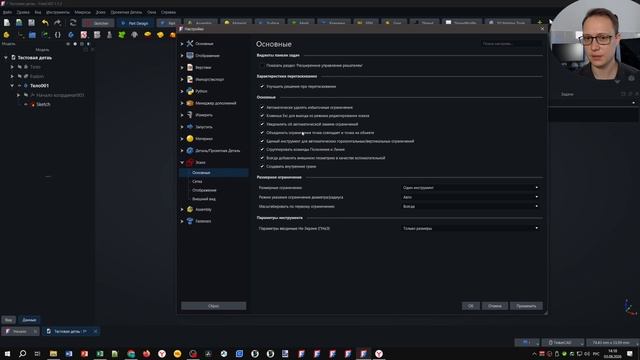Screen dimensions: 640x360
Task: Switch to the Sketcher workbench tab
Action: point(98,23)
